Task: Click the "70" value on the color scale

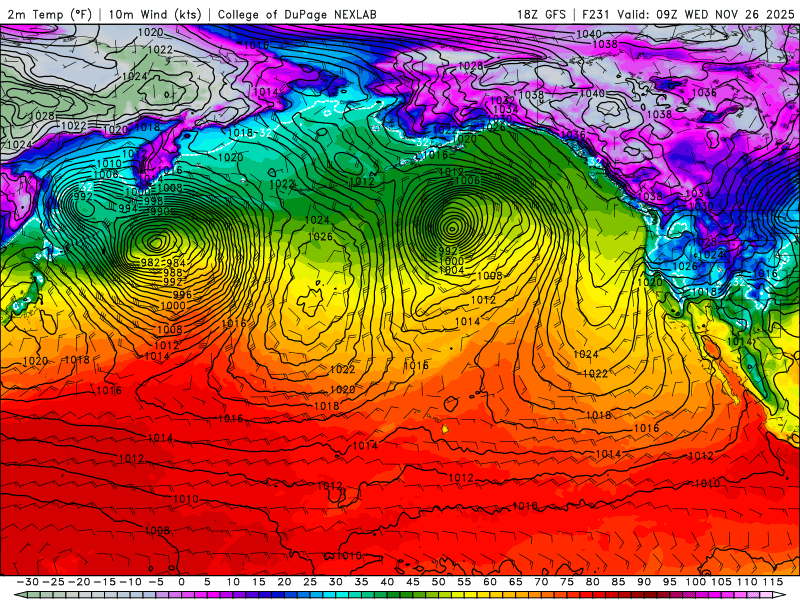Action: (541, 582)
